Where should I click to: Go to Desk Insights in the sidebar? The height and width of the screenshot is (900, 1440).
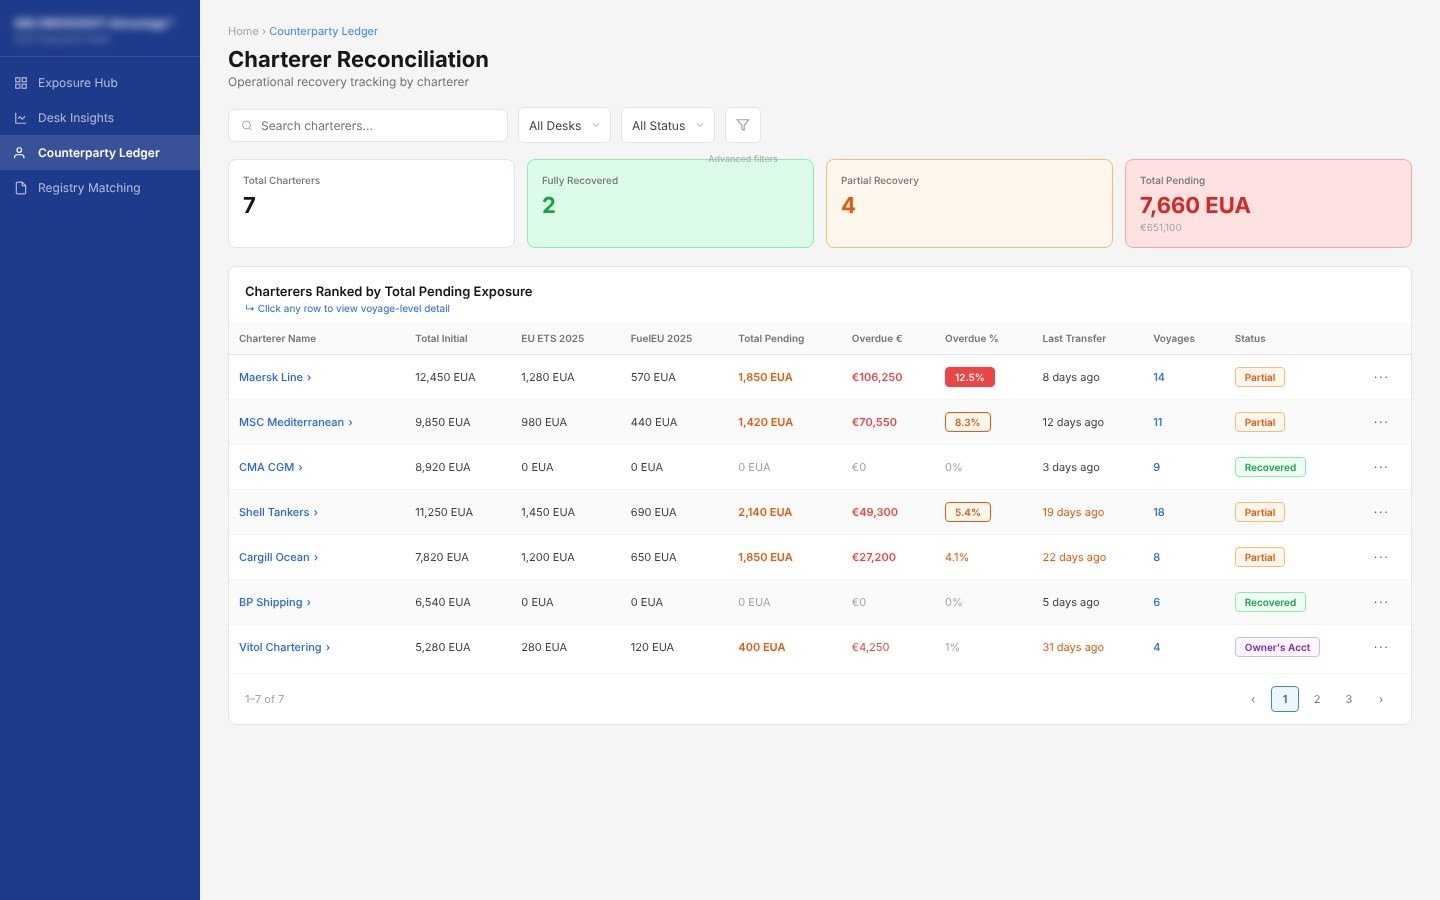coord(100,118)
